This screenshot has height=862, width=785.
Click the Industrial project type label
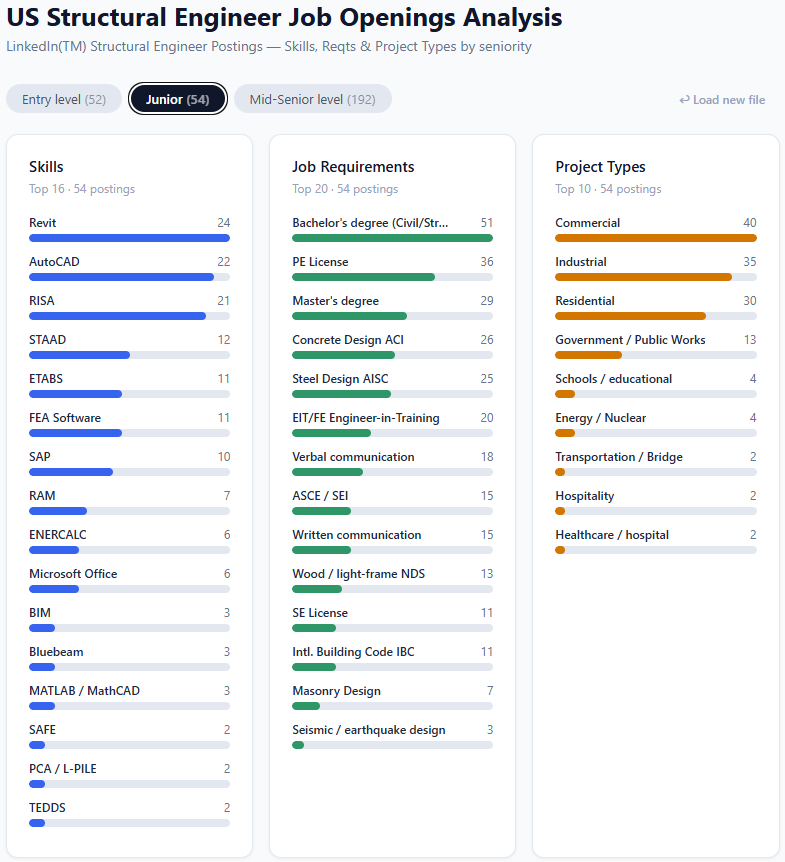[x=581, y=262]
